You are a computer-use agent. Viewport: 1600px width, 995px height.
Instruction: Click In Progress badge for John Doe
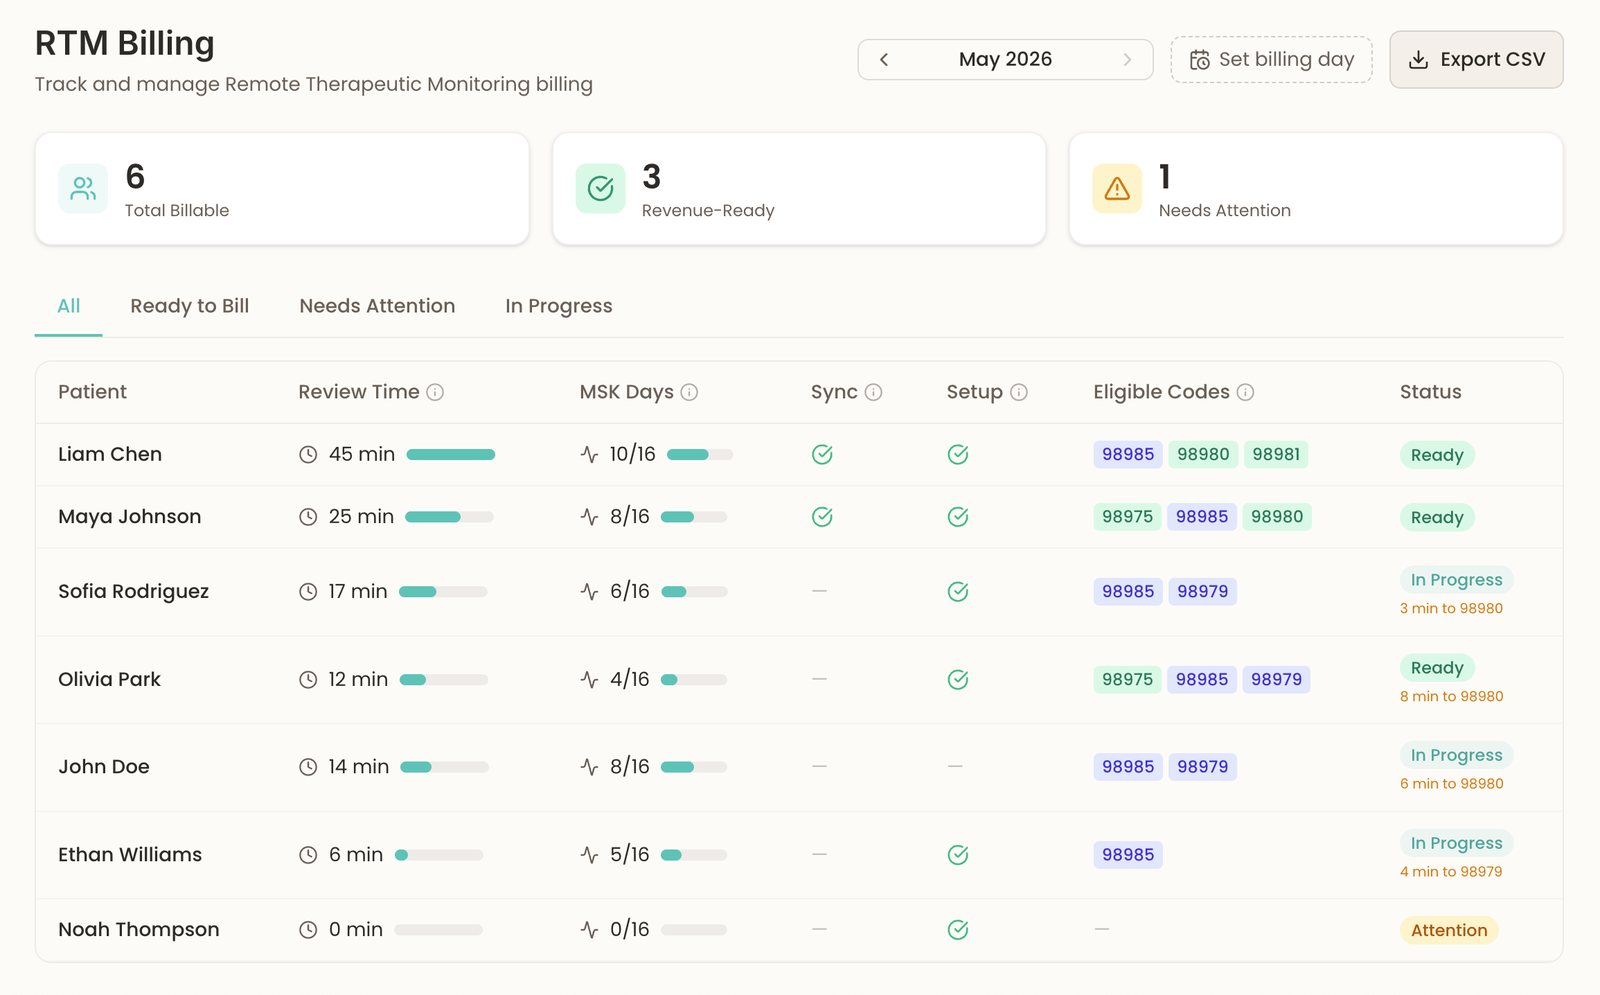coord(1456,755)
